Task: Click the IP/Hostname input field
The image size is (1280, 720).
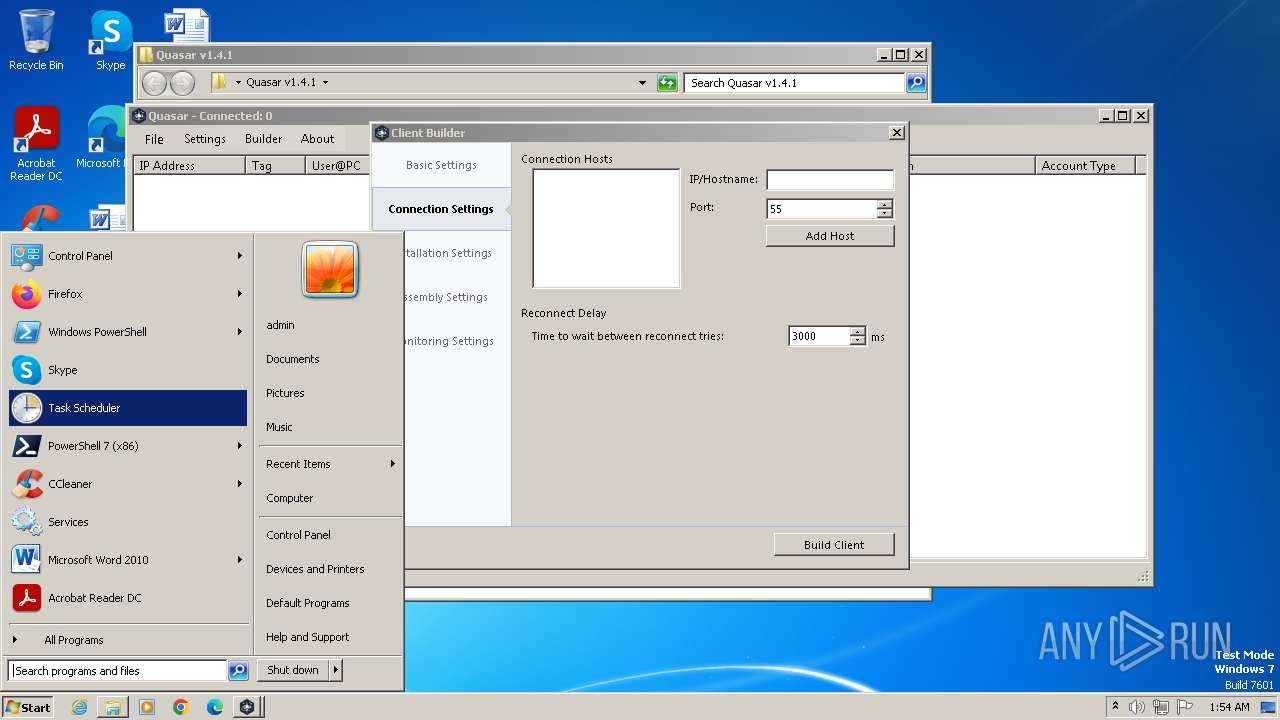Action: (830, 180)
